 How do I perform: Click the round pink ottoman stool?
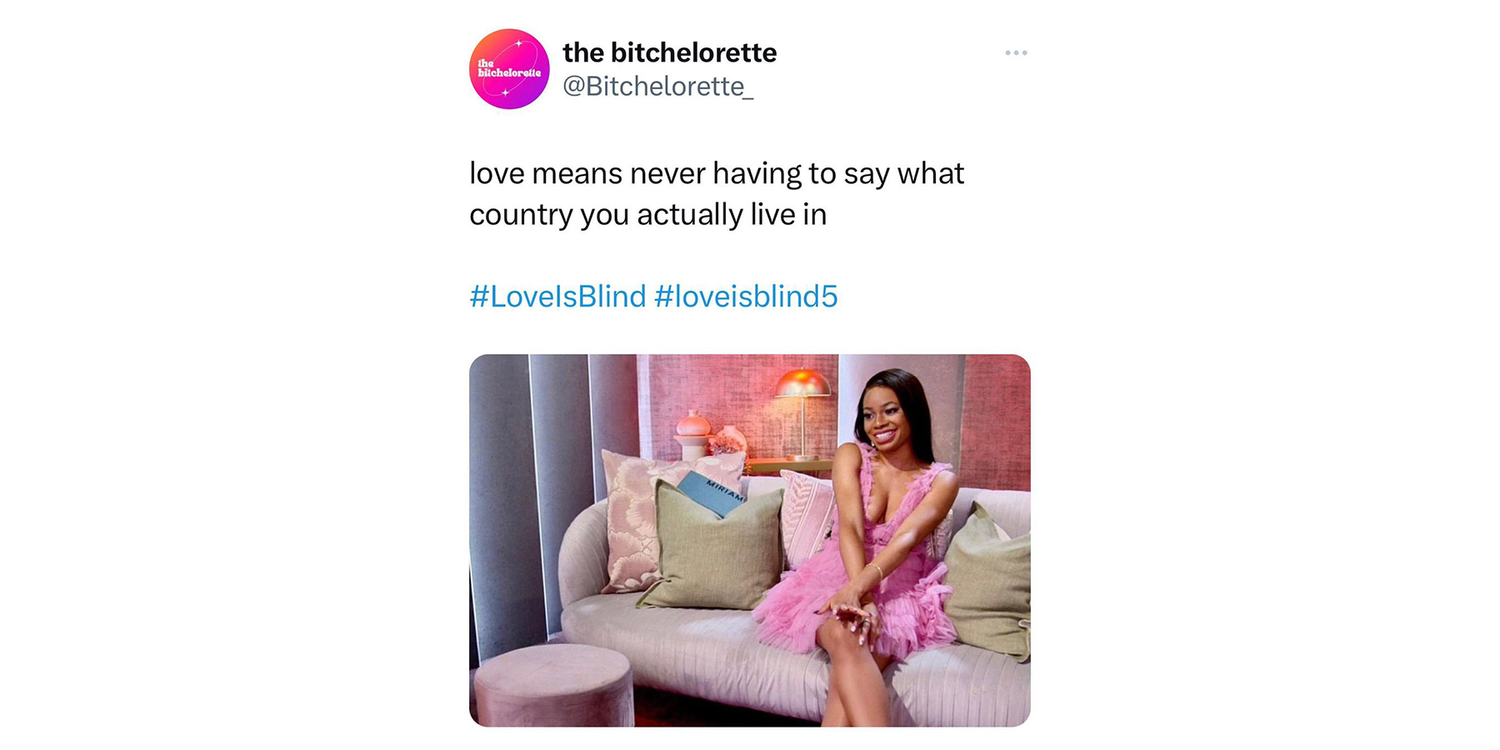coord(553,684)
